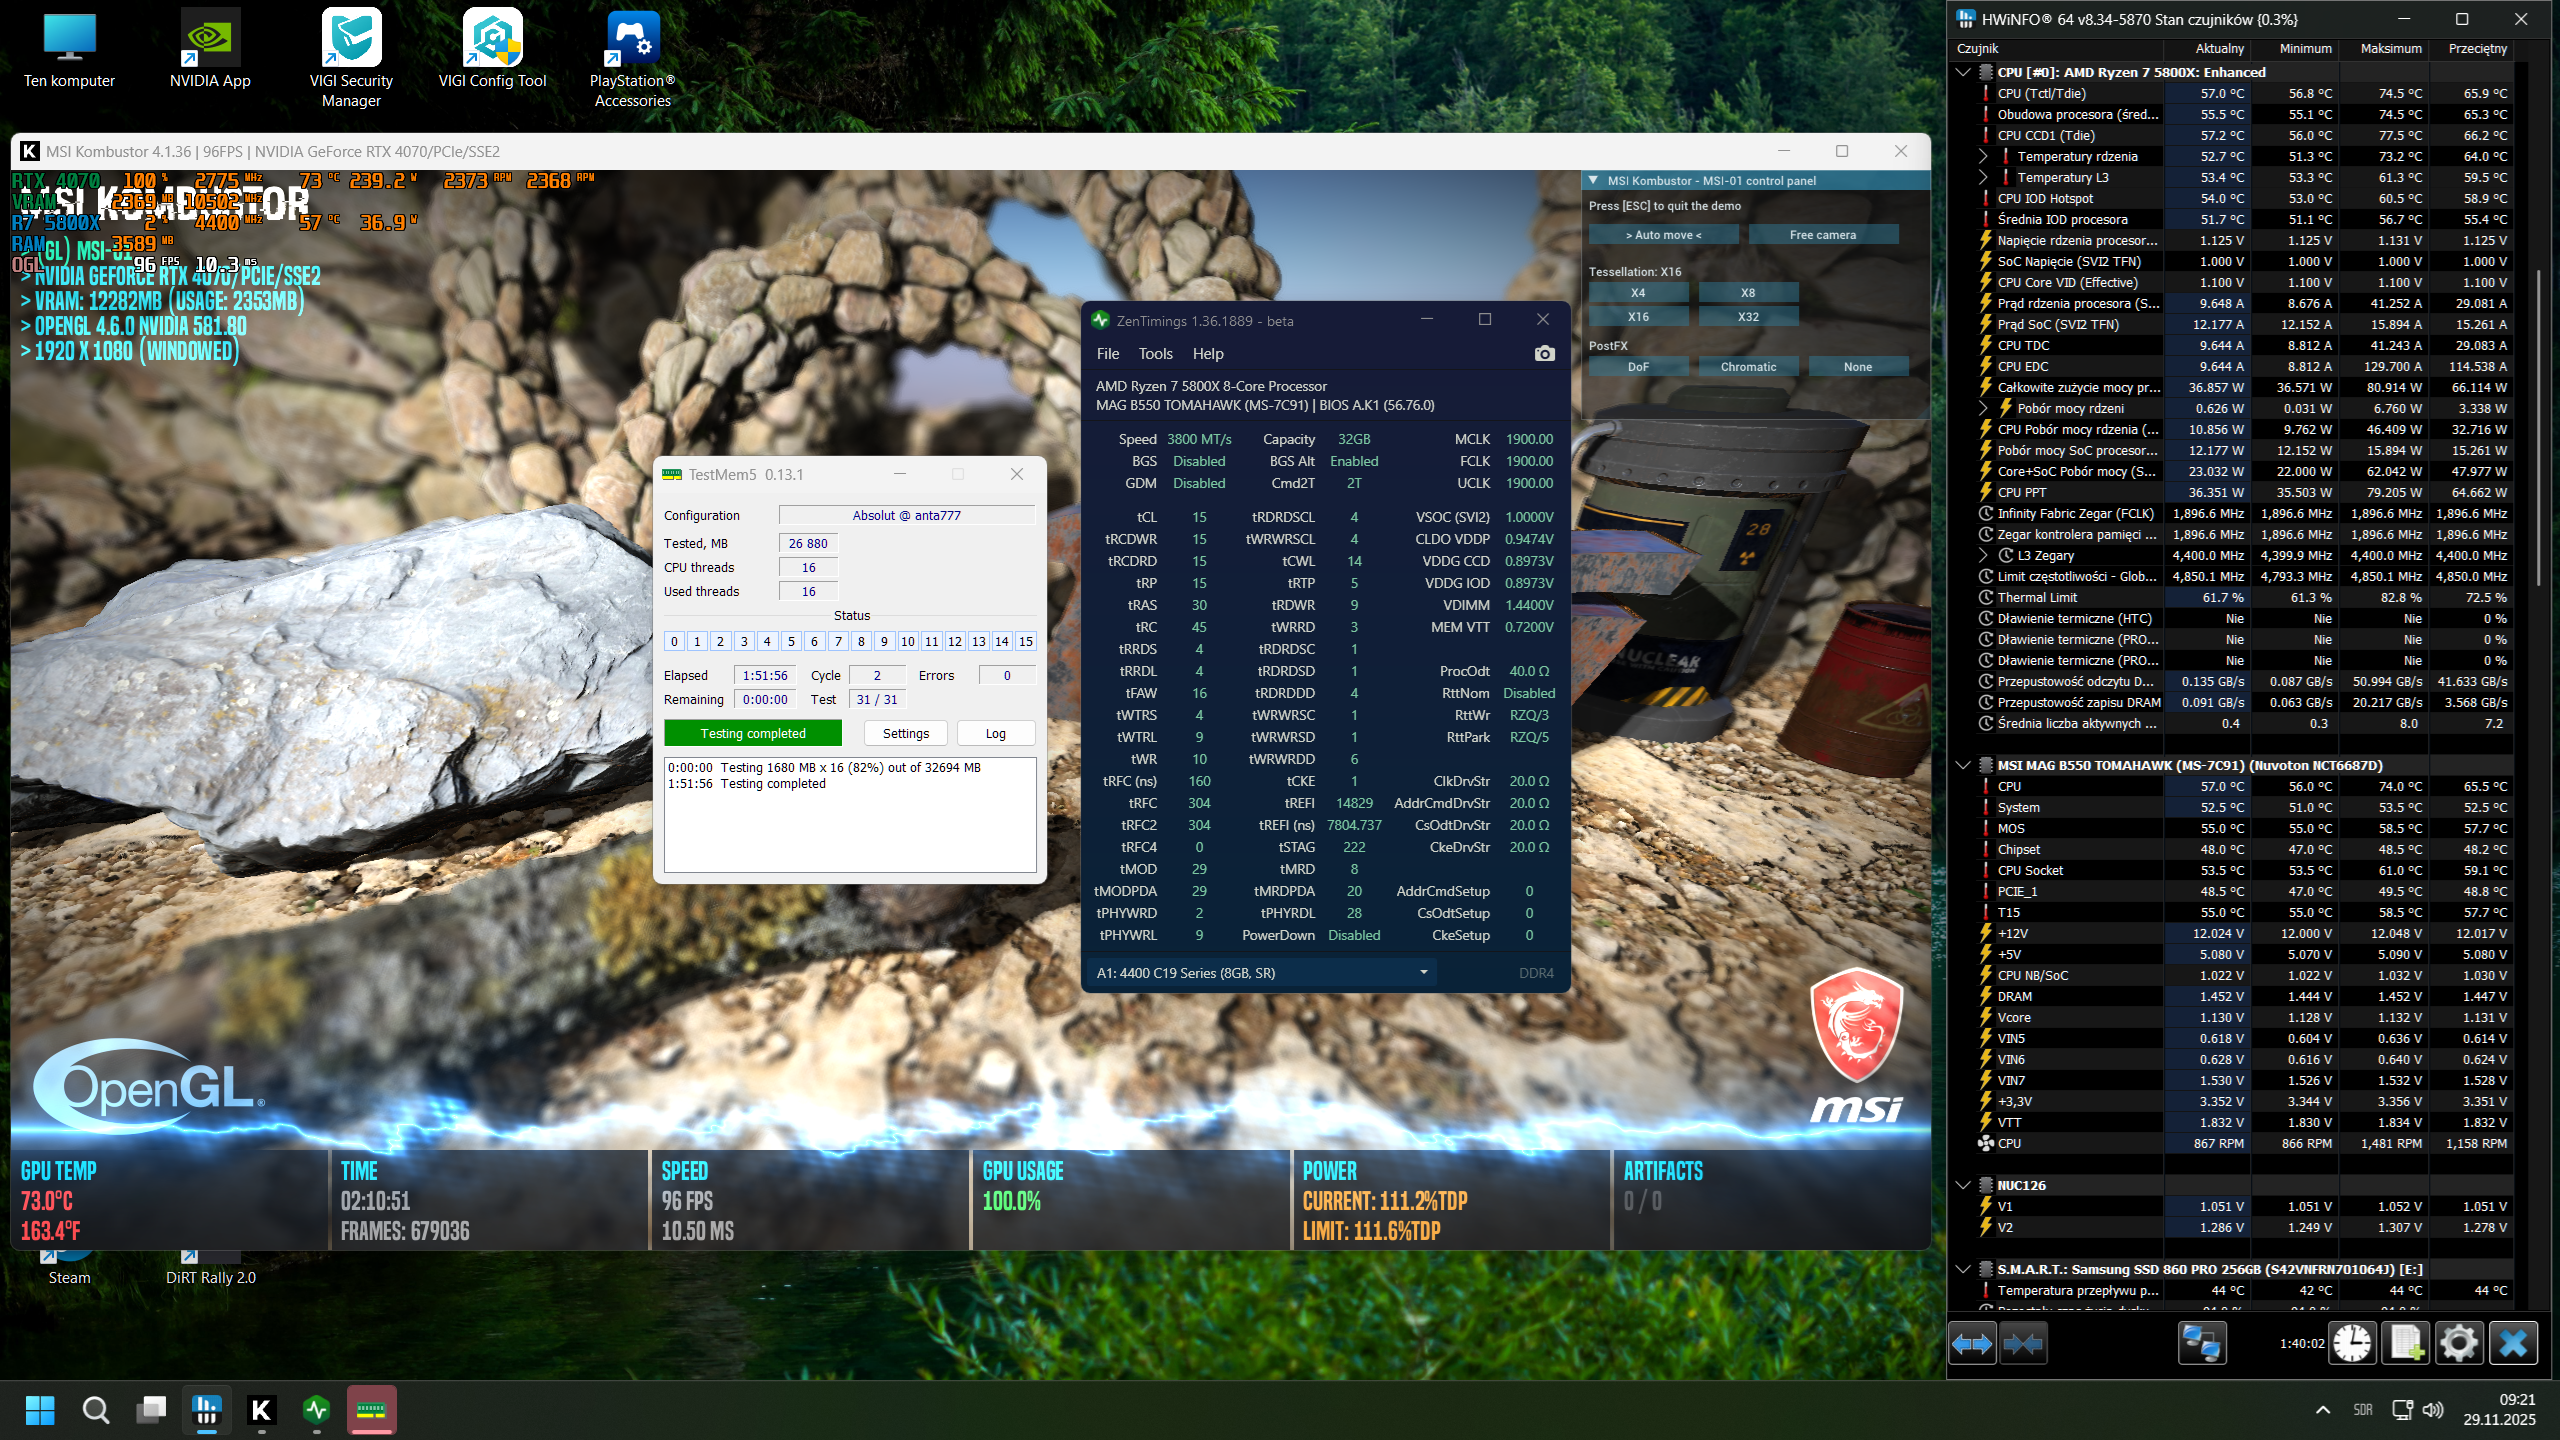This screenshot has height=1440, width=2560.
Task: Take ZenTimings screenshot with the camera icon
Action: tap(1544, 353)
